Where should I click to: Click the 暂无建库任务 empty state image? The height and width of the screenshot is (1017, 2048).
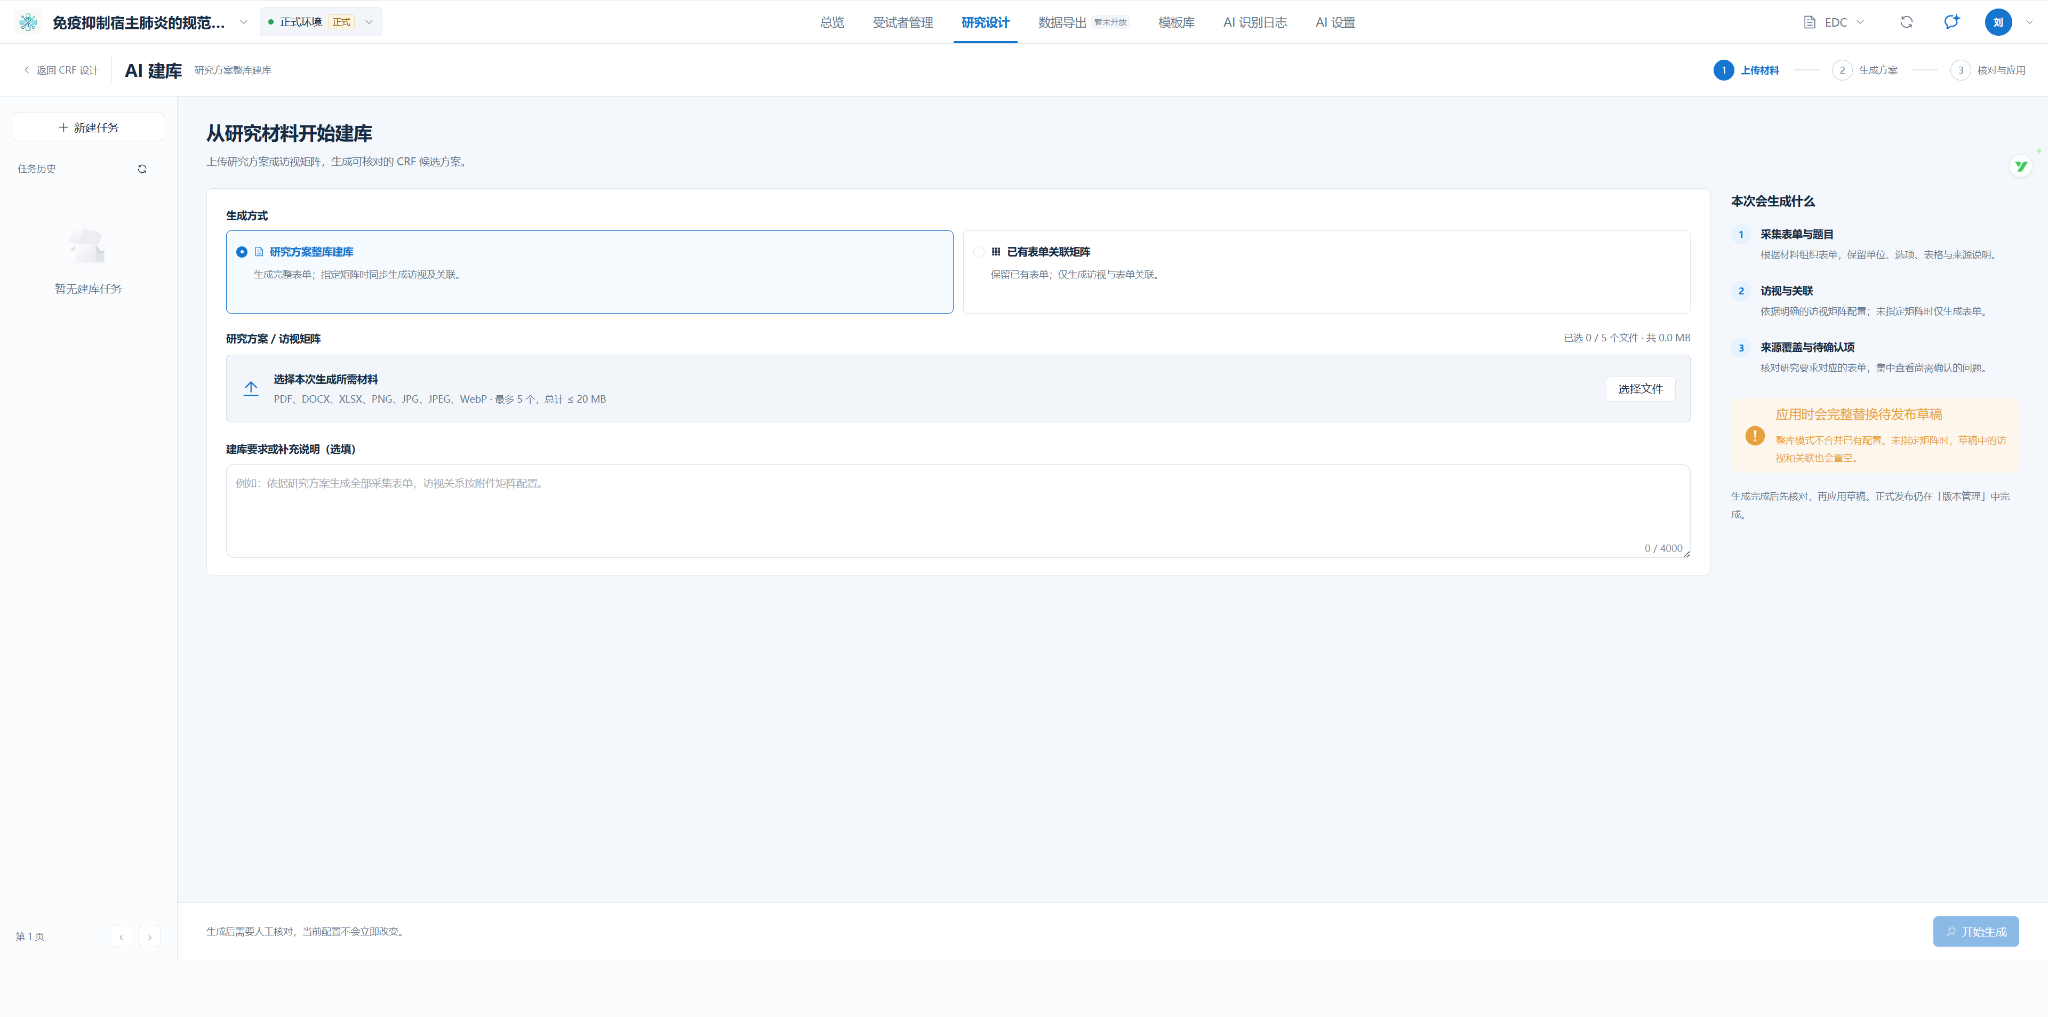(x=87, y=245)
